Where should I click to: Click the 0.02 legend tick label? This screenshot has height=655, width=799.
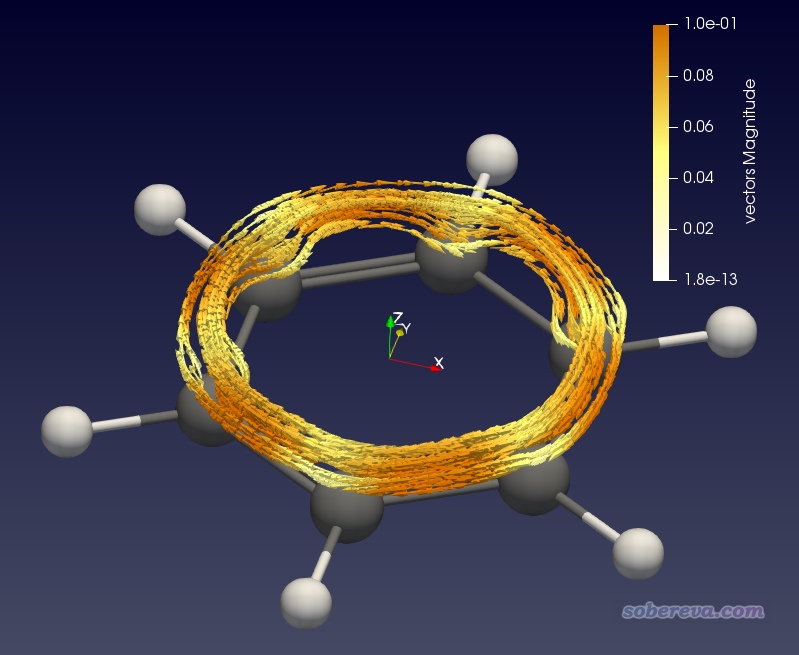[698, 228]
